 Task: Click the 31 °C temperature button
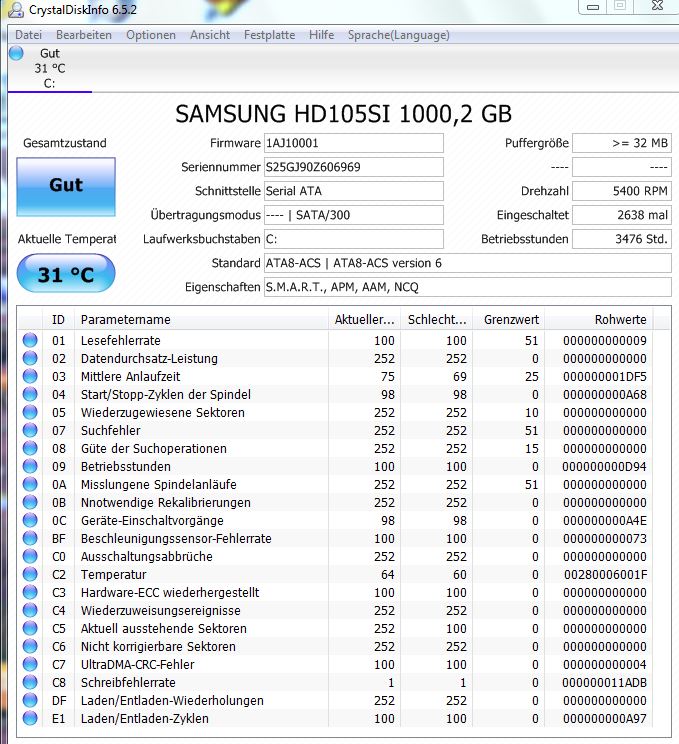coord(66,273)
